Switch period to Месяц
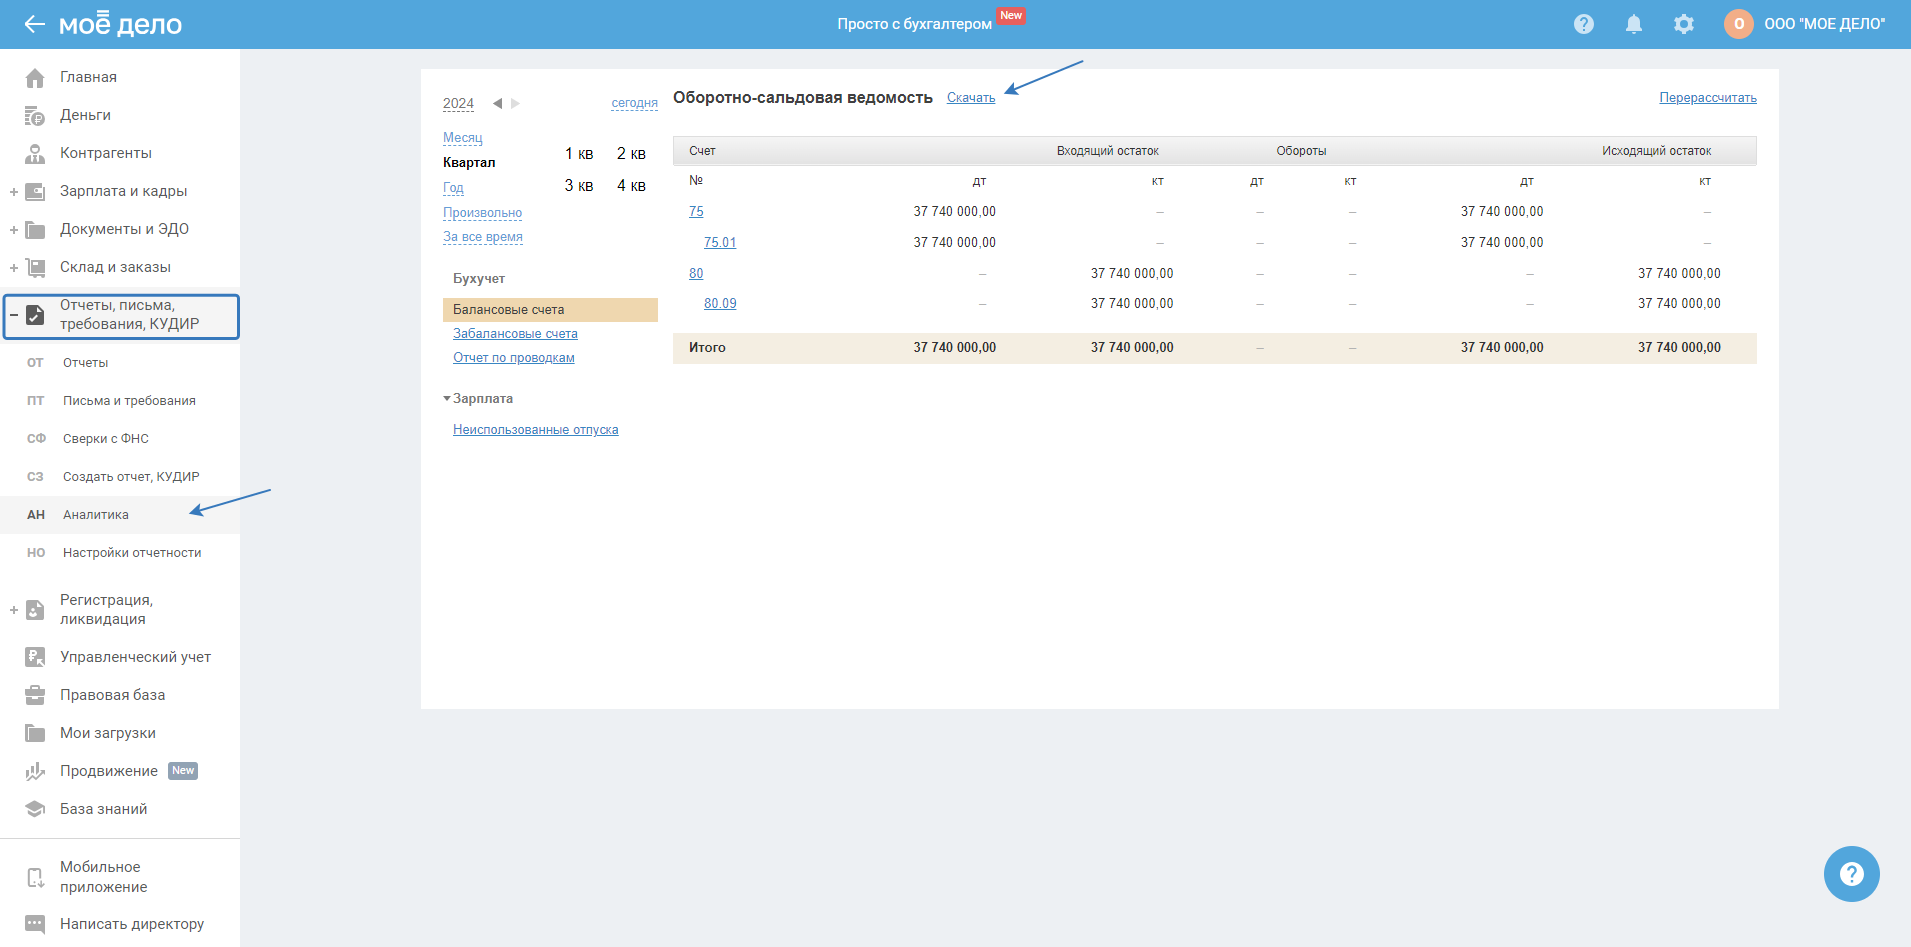1911x947 pixels. pos(462,138)
